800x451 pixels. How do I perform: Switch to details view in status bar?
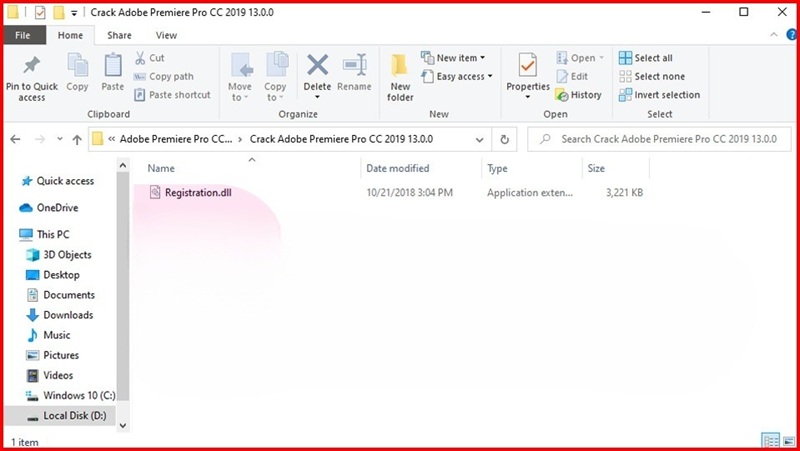(x=769, y=440)
